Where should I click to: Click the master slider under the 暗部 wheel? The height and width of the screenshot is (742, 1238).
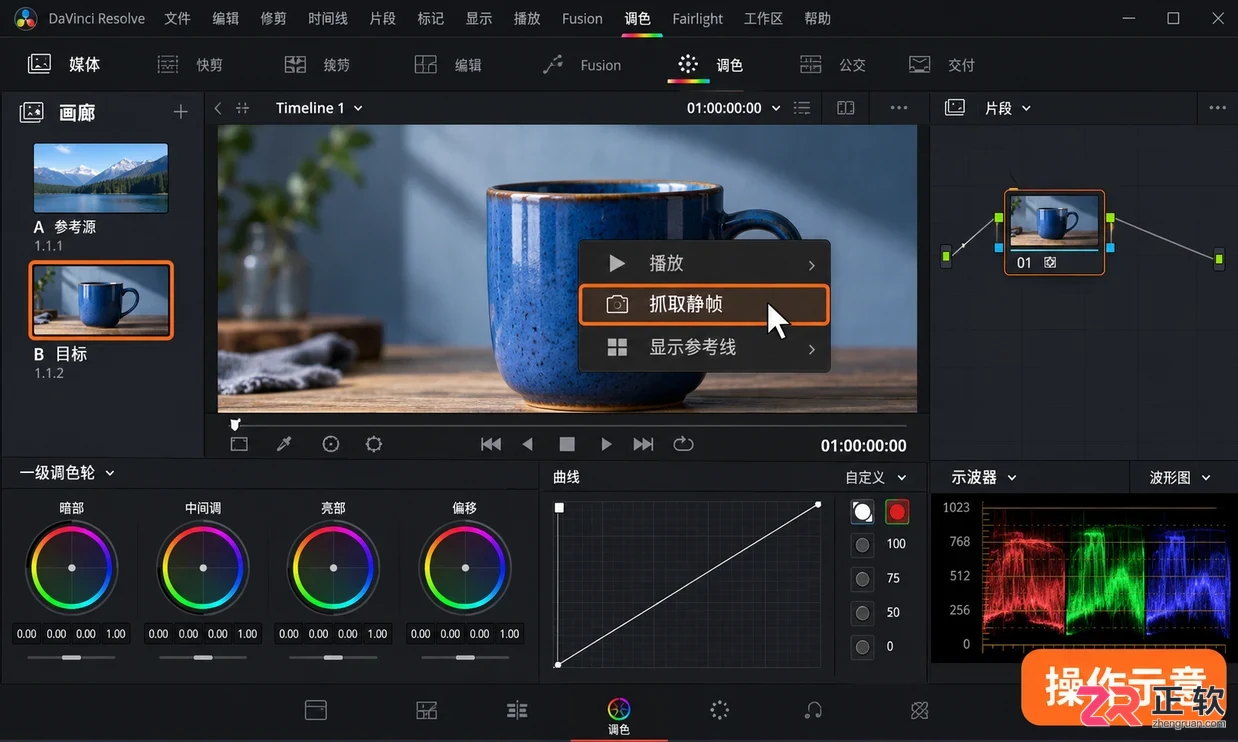point(71,657)
